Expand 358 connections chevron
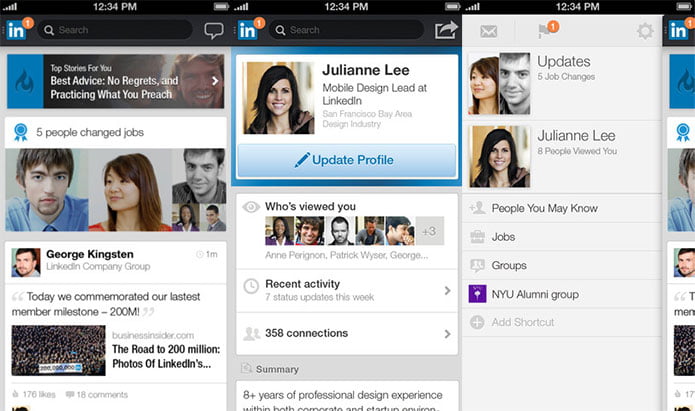This screenshot has height=411, width=695. (447, 334)
